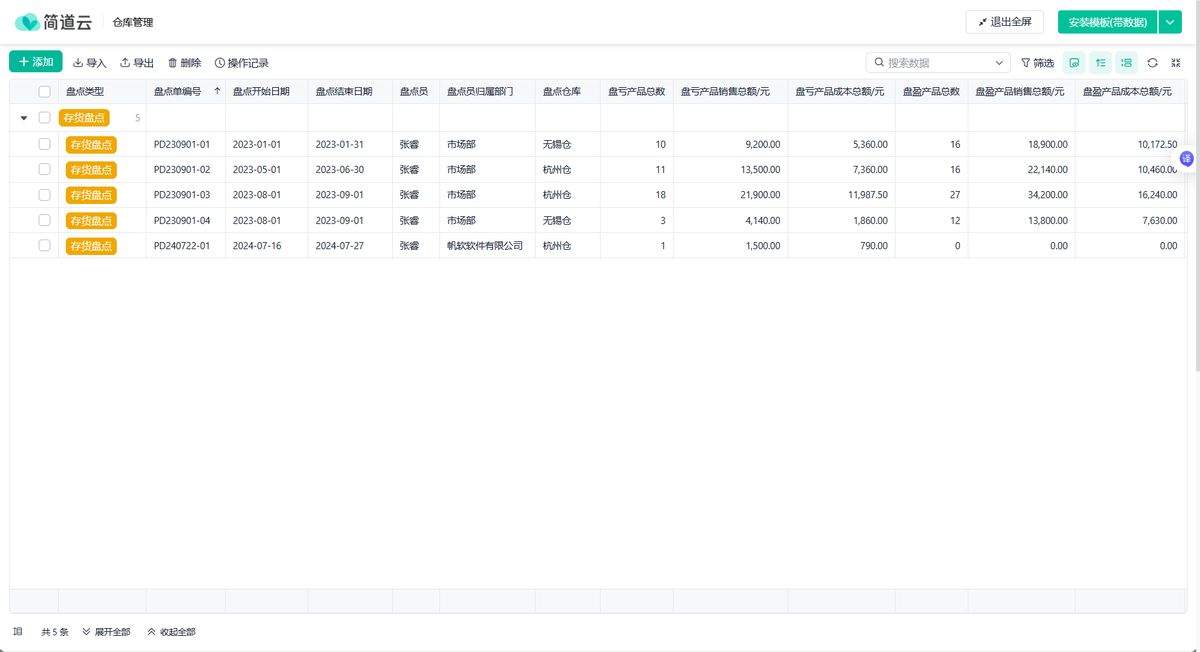Screen dimensions: 1200x652
Task: Collapse the 存货盘点 group triangle
Action: click(x=24, y=118)
